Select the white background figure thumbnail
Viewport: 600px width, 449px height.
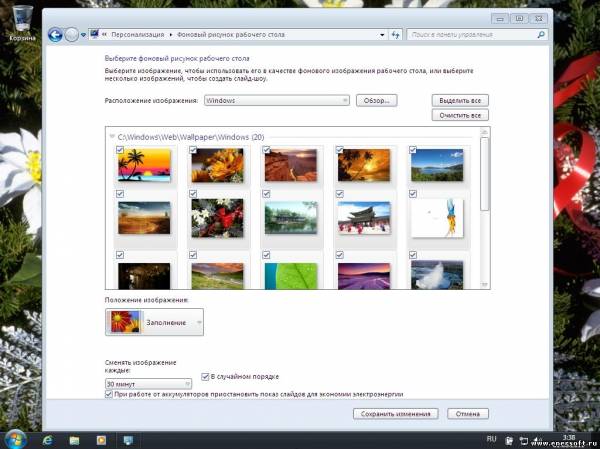(x=437, y=217)
